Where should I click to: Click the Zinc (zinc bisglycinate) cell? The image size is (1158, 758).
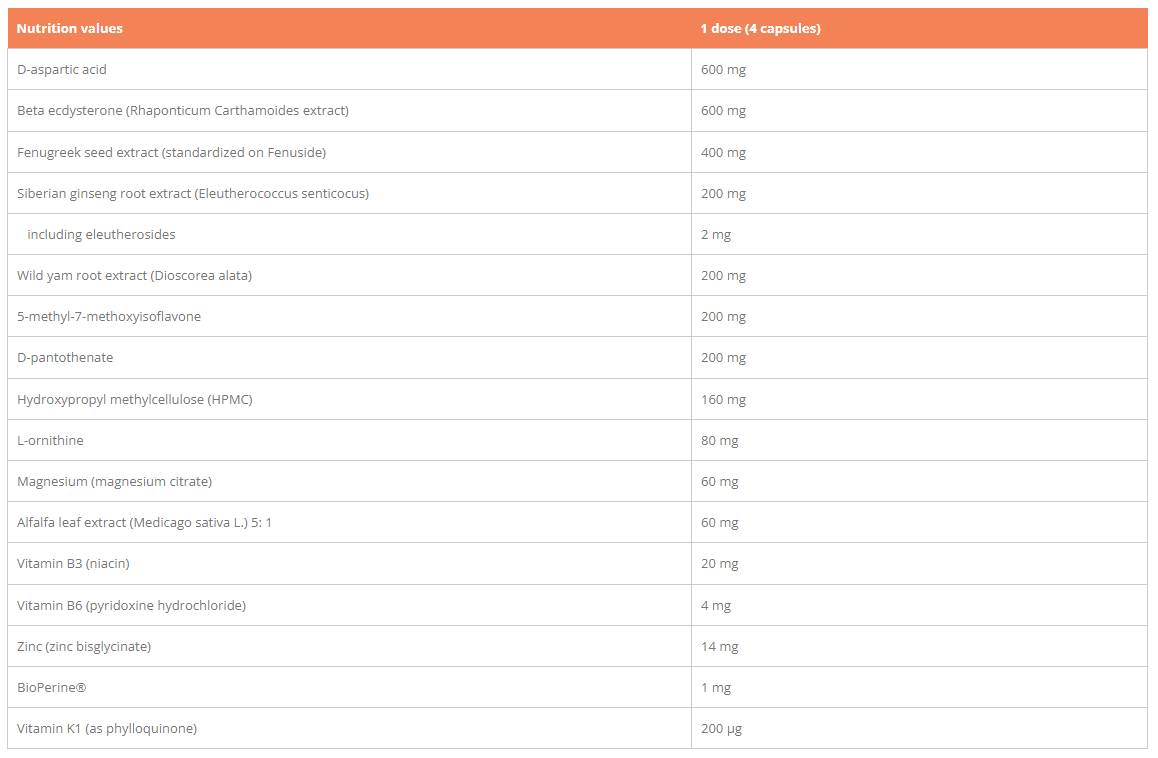tap(84, 647)
